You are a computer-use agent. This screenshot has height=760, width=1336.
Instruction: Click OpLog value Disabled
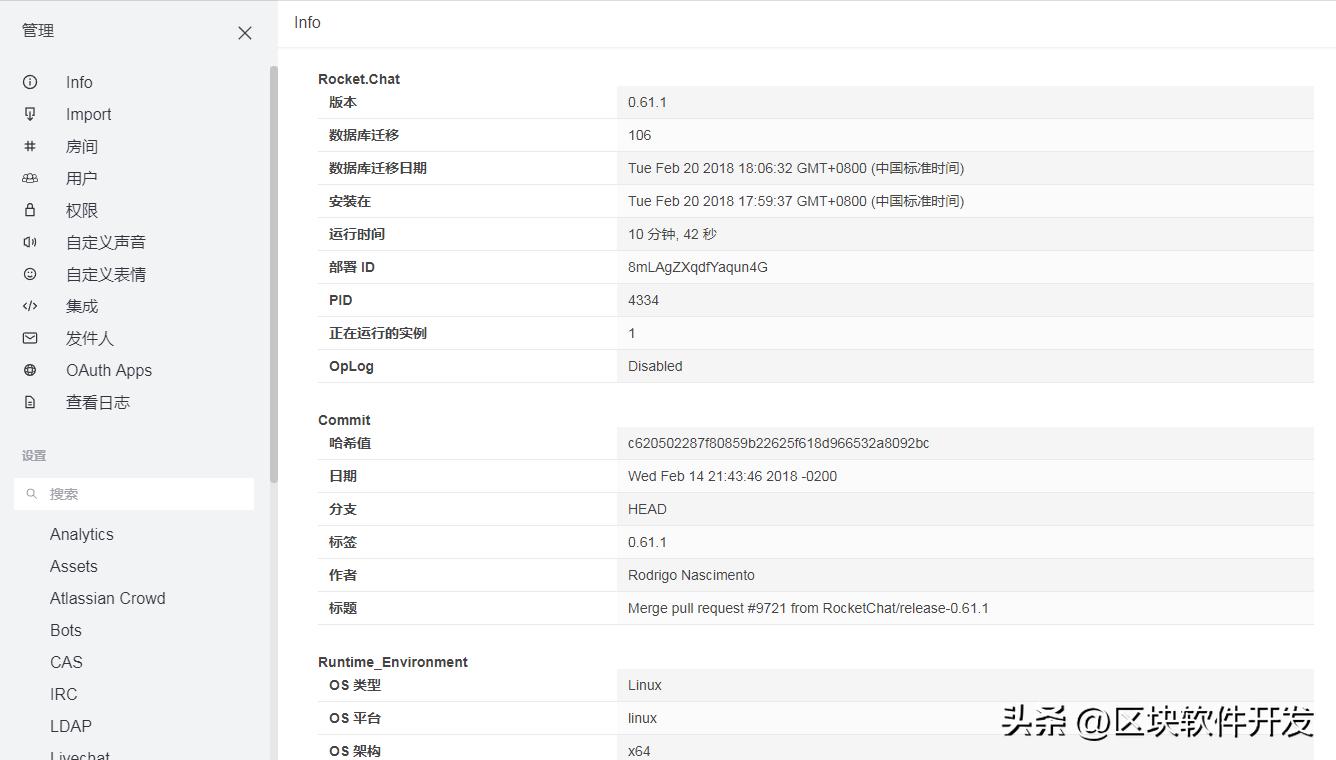(x=655, y=366)
